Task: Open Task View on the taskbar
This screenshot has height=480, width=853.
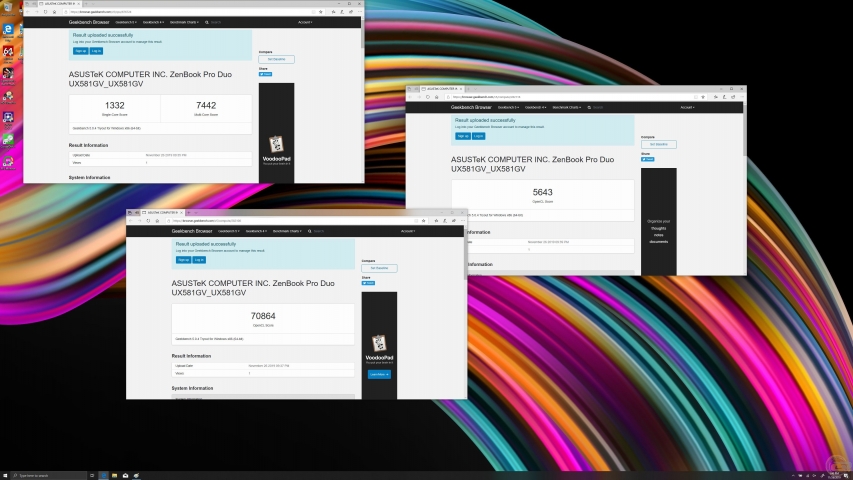Action: 91,475
